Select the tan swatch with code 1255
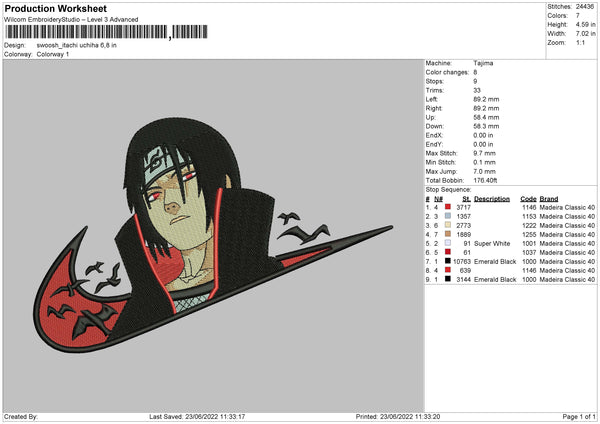600x424 pixels. [x=448, y=234]
